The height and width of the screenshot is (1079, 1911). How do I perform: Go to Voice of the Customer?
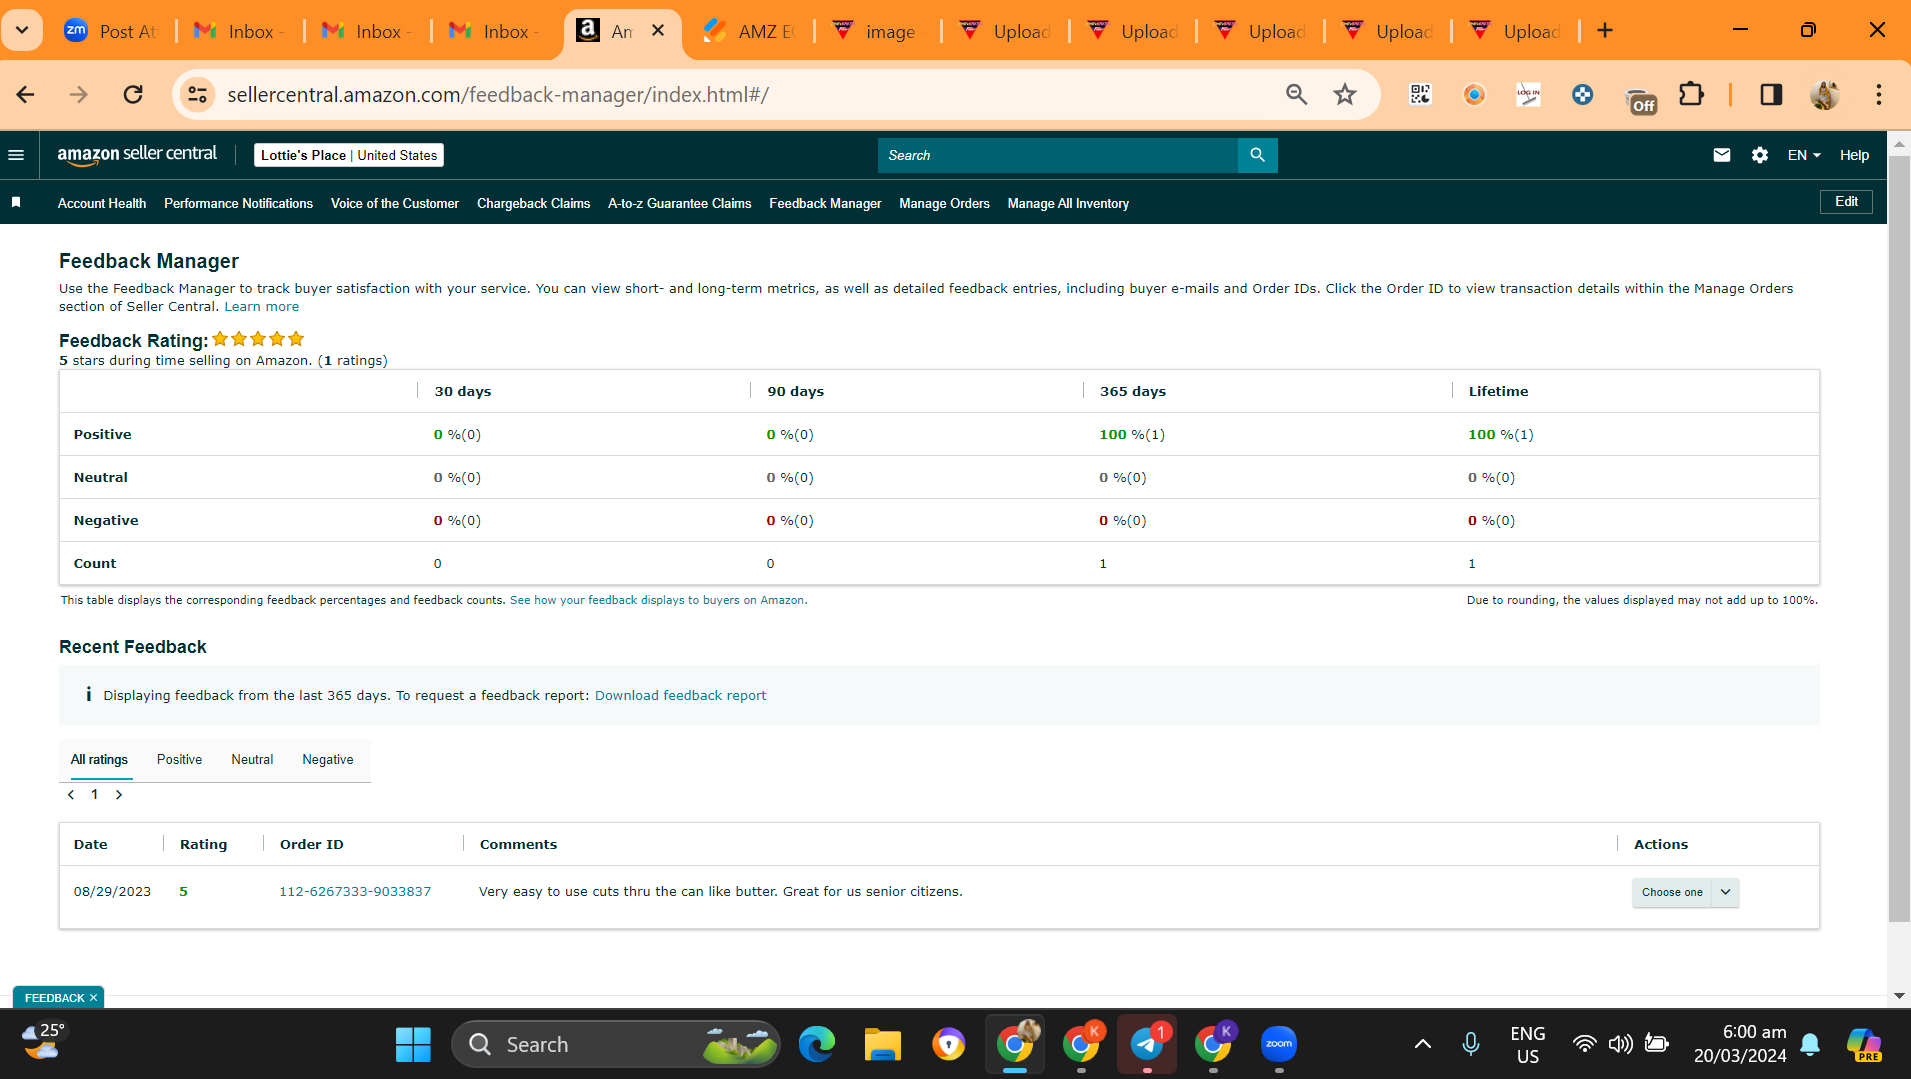[395, 203]
